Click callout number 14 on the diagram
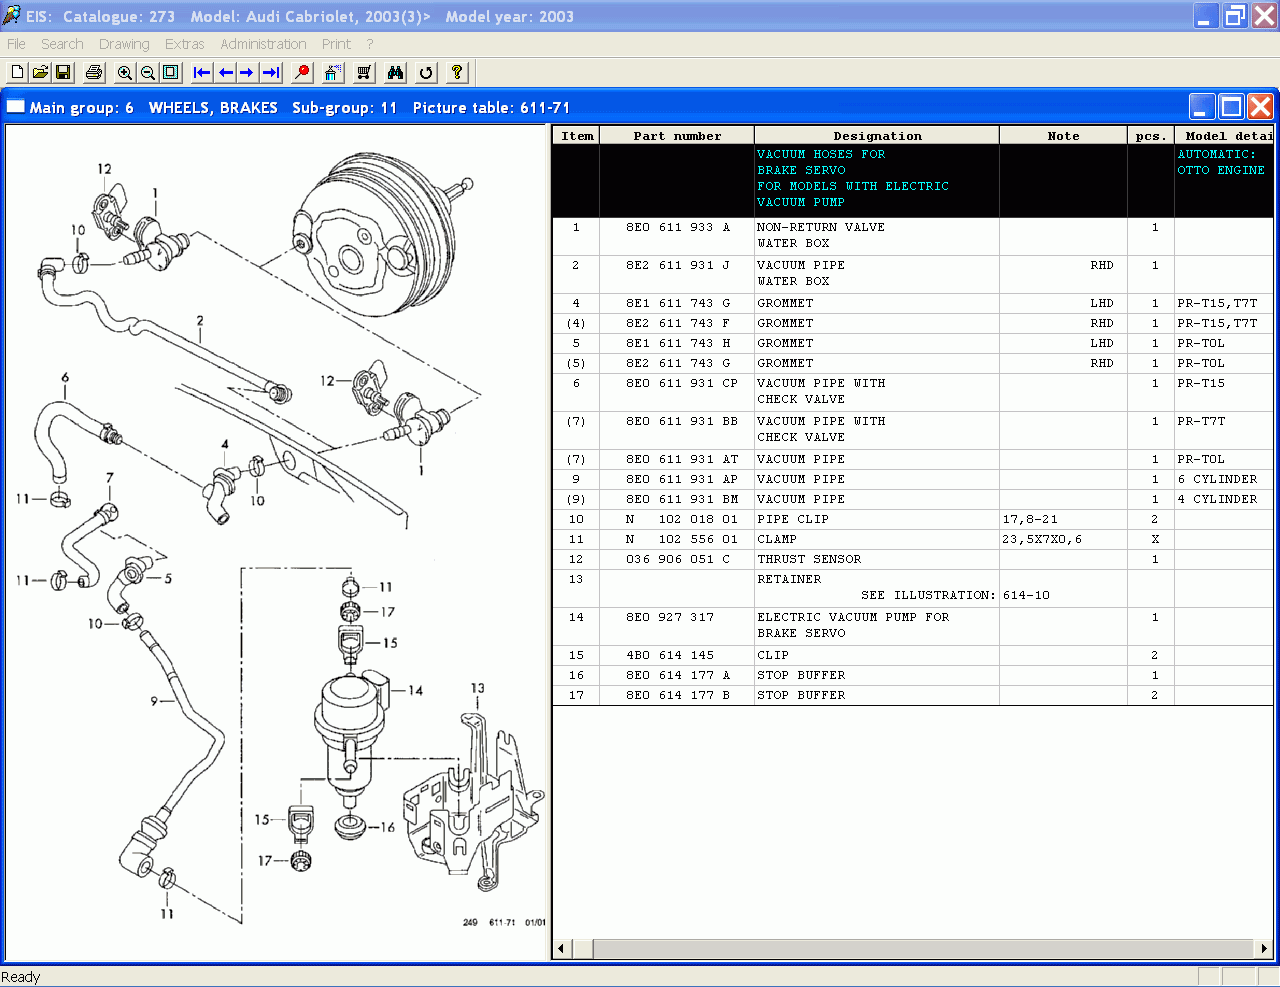The height and width of the screenshot is (987, 1280). 415,690
